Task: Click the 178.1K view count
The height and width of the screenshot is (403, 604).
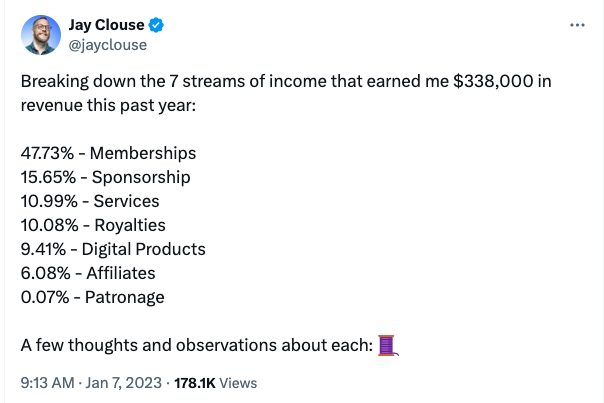Action: (195, 383)
